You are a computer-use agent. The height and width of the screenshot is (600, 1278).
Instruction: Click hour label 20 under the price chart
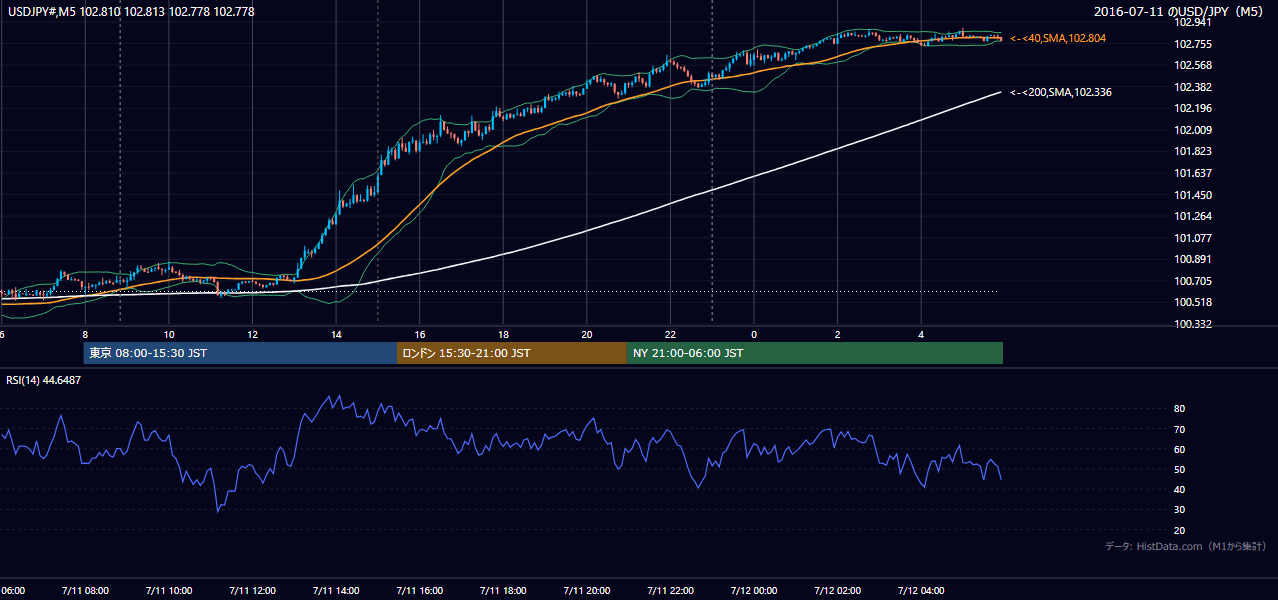click(x=587, y=334)
